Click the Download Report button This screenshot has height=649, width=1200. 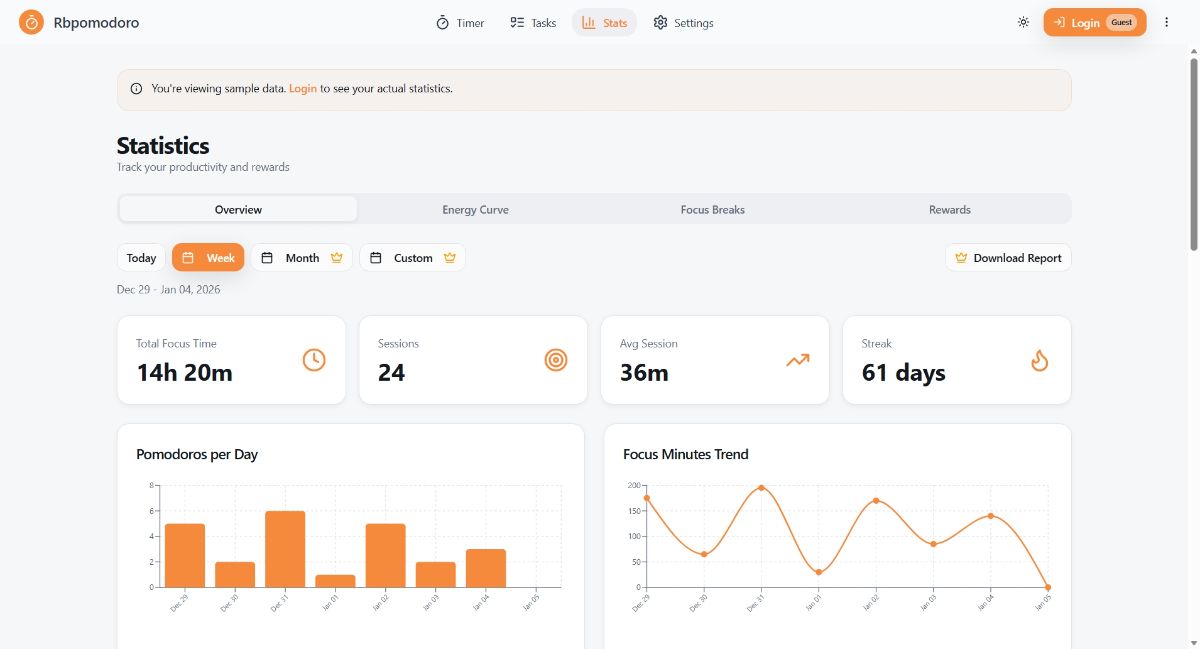[1008, 258]
